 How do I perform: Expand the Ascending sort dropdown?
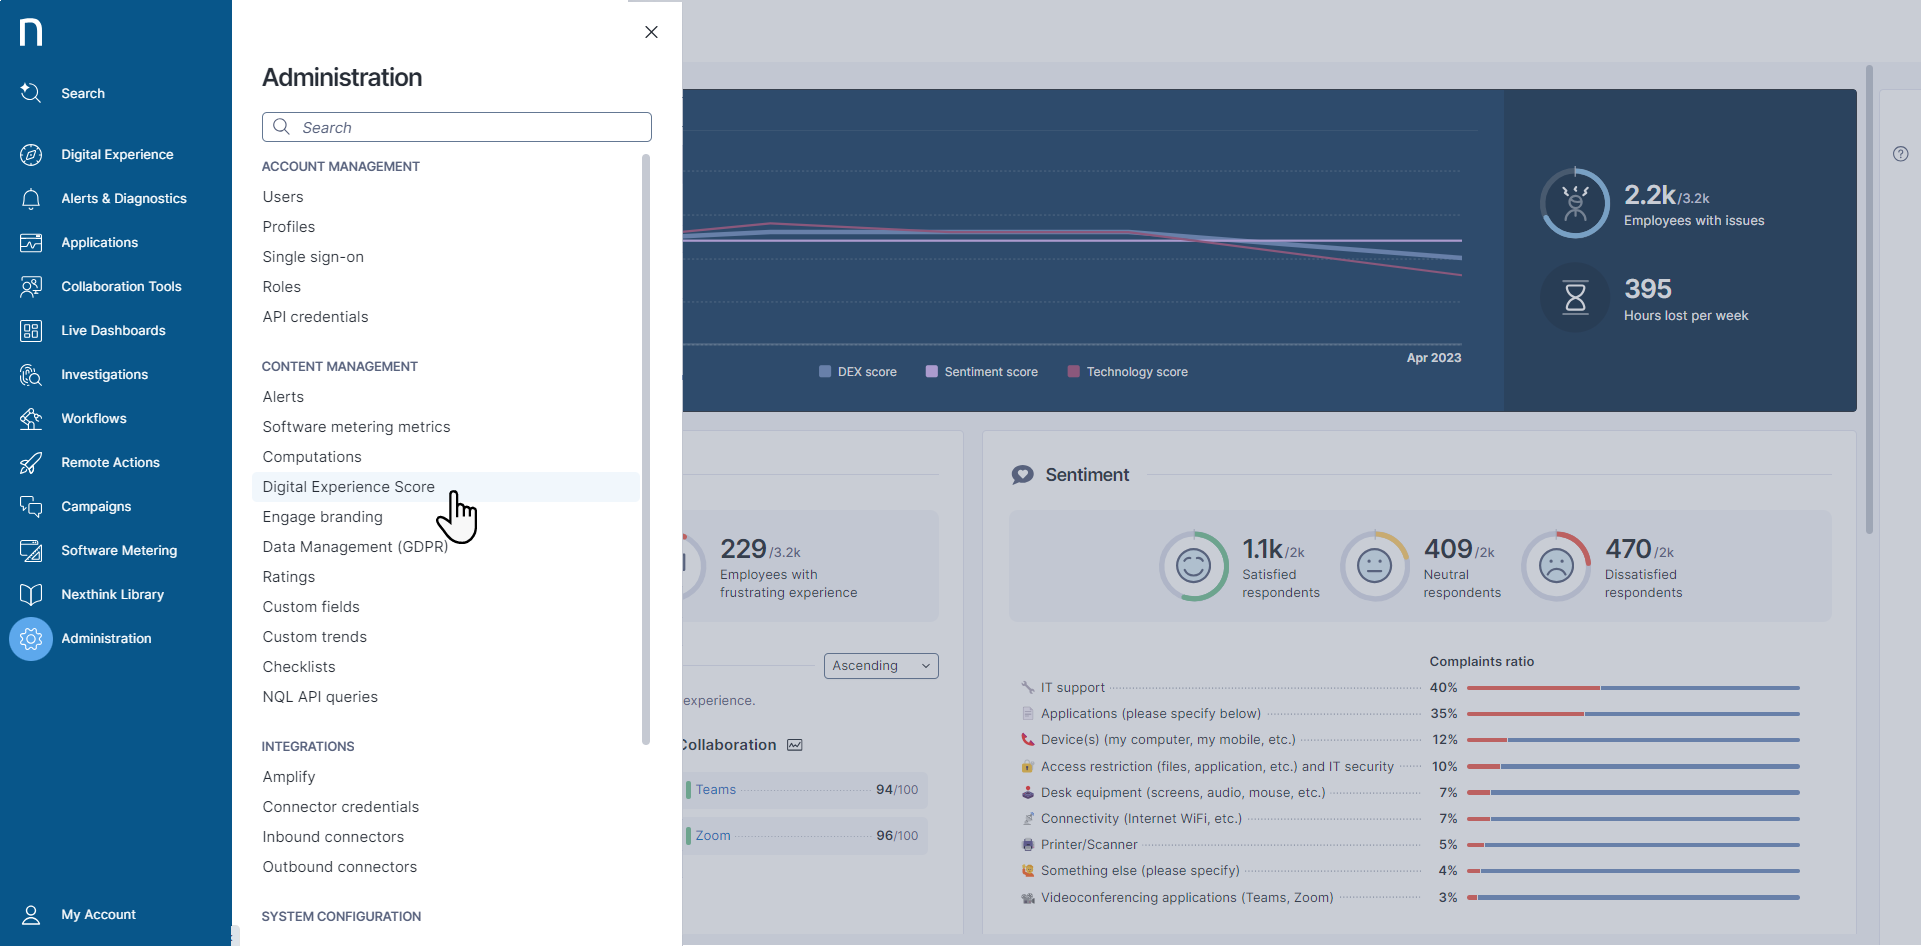pos(880,666)
